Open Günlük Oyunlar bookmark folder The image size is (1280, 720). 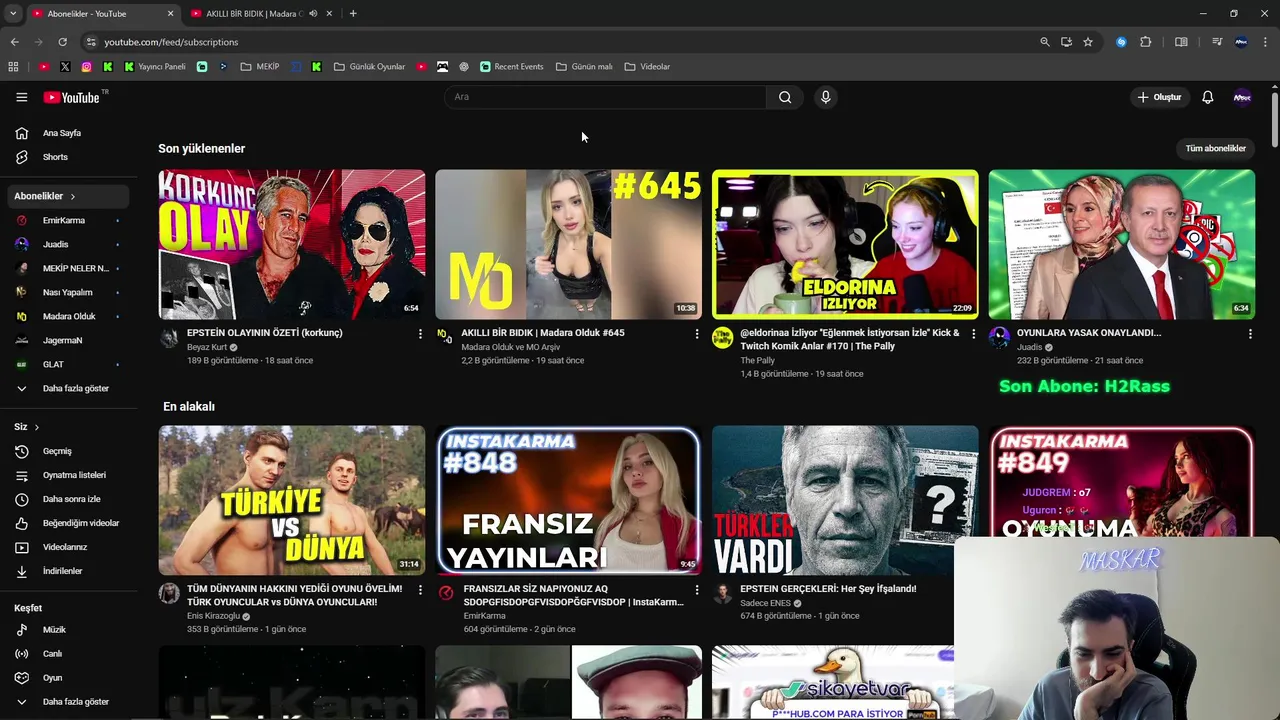pyautogui.click(x=369, y=67)
